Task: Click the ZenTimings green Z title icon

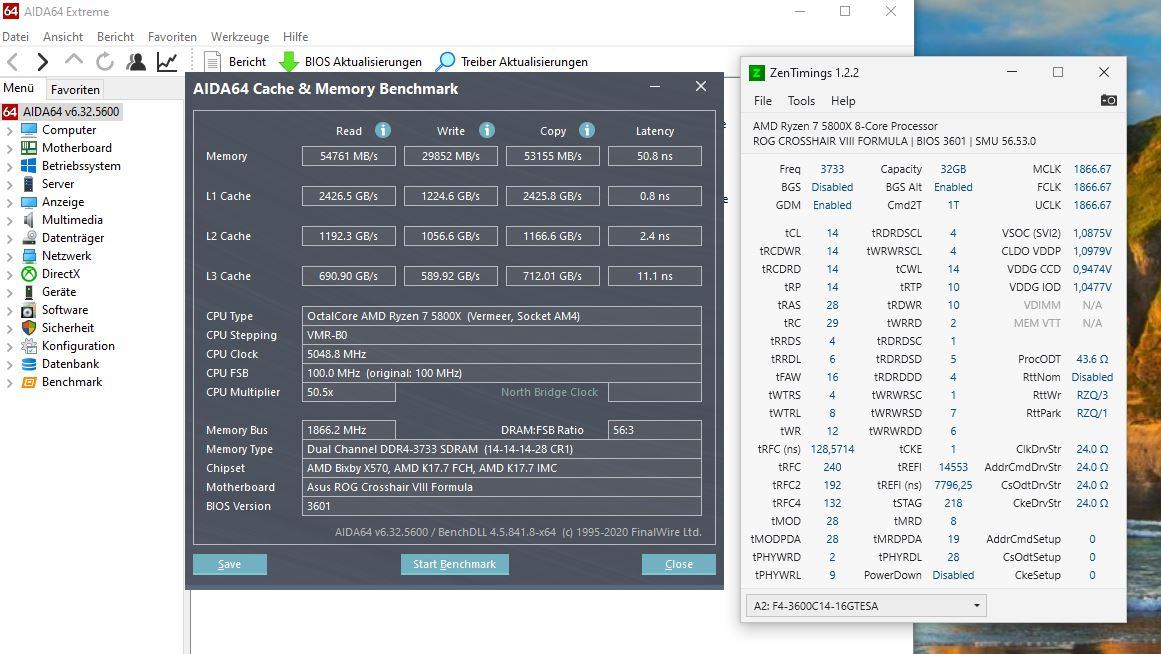Action: point(757,73)
